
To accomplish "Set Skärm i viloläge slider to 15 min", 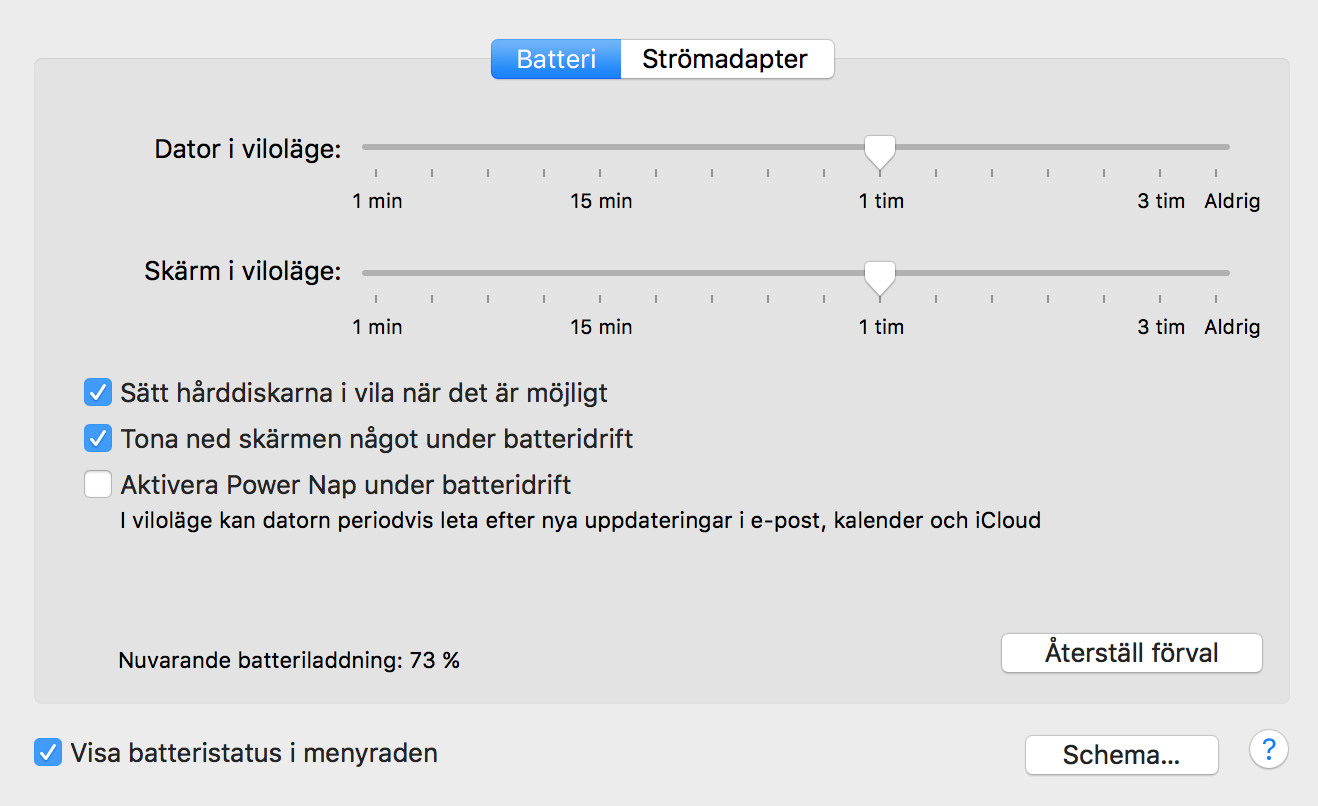I will pos(600,272).
